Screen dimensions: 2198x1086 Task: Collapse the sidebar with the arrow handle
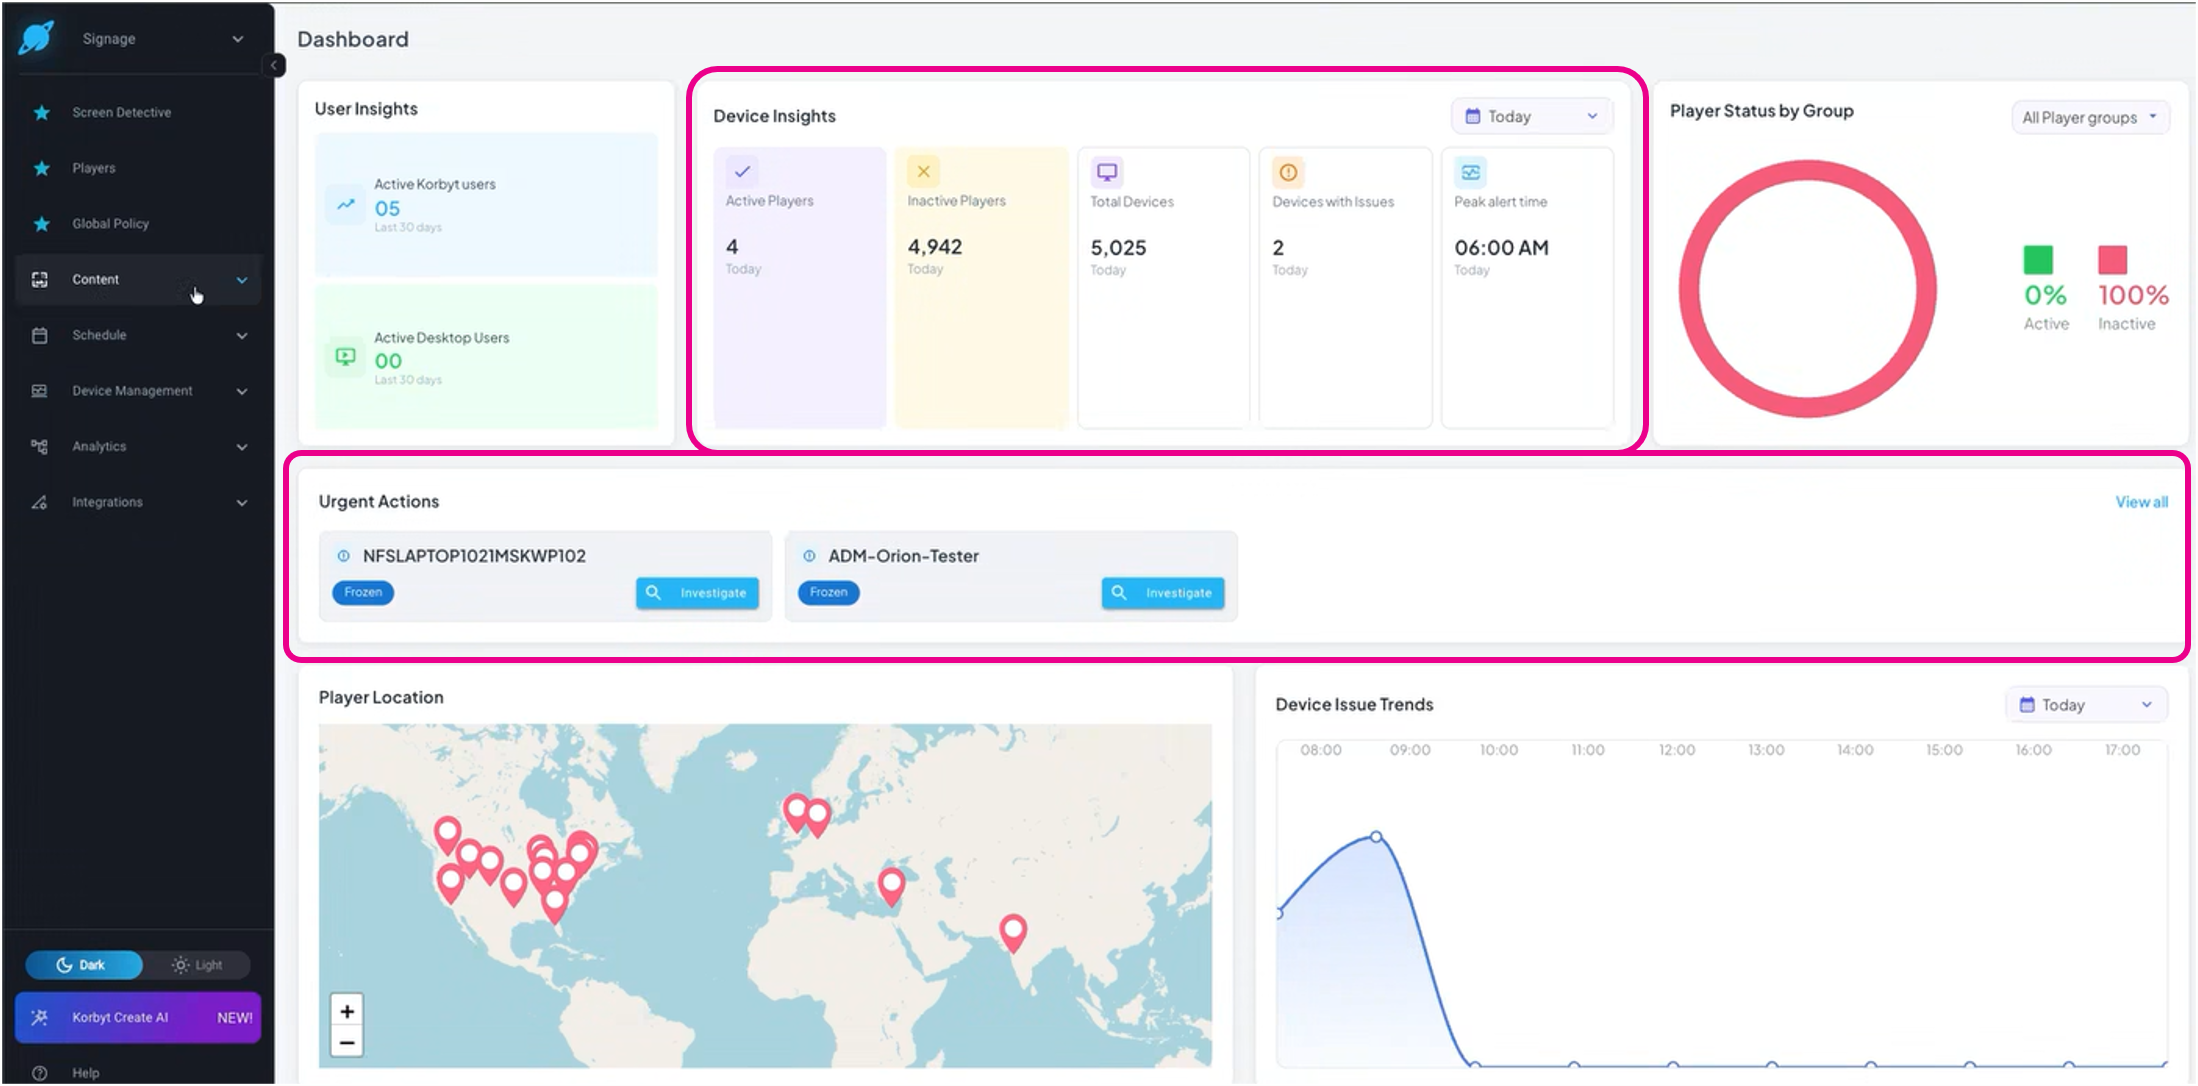tap(274, 65)
